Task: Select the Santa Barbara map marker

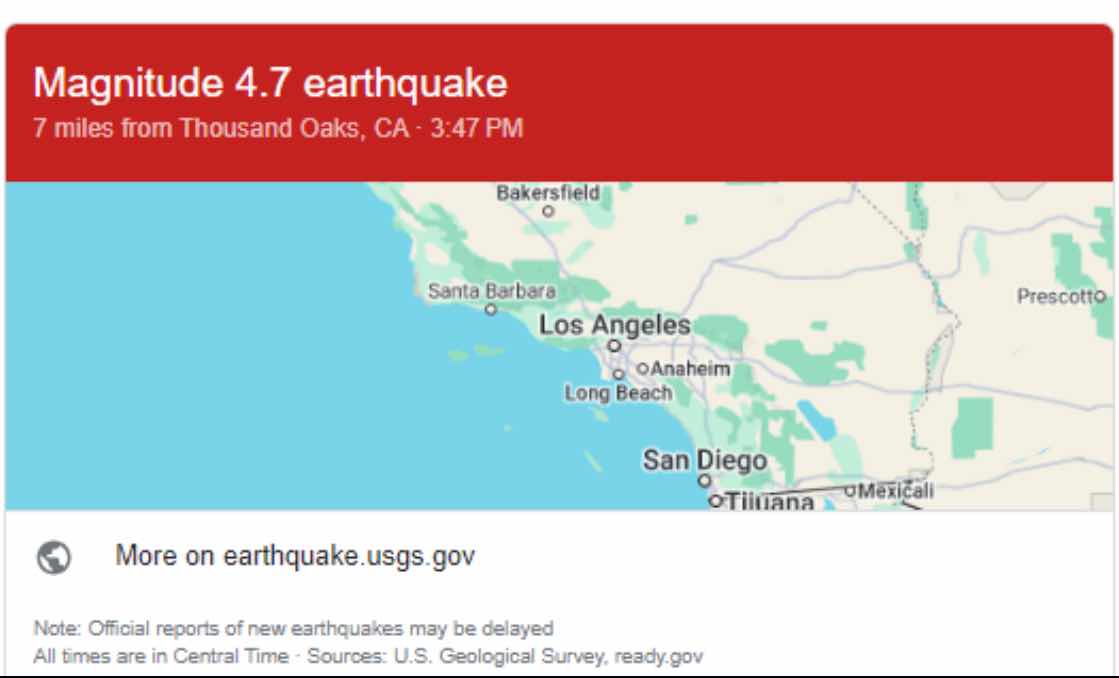Action: (x=490, y=310)
